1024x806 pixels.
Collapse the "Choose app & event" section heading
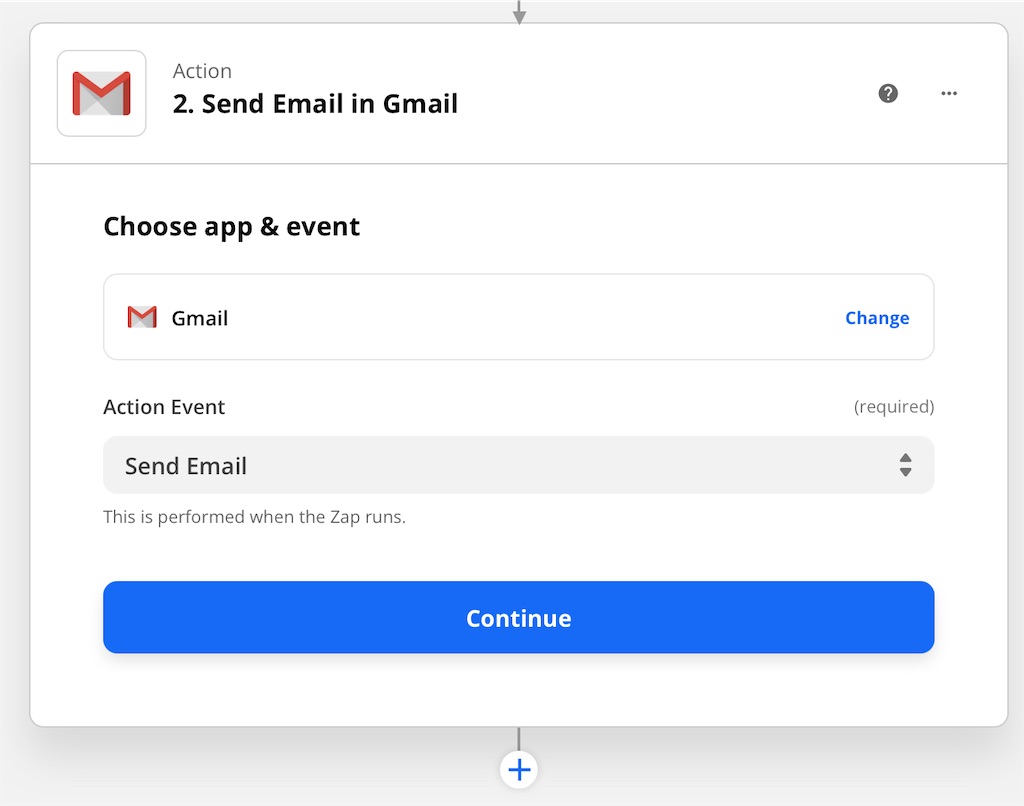[x=232, y=227]
